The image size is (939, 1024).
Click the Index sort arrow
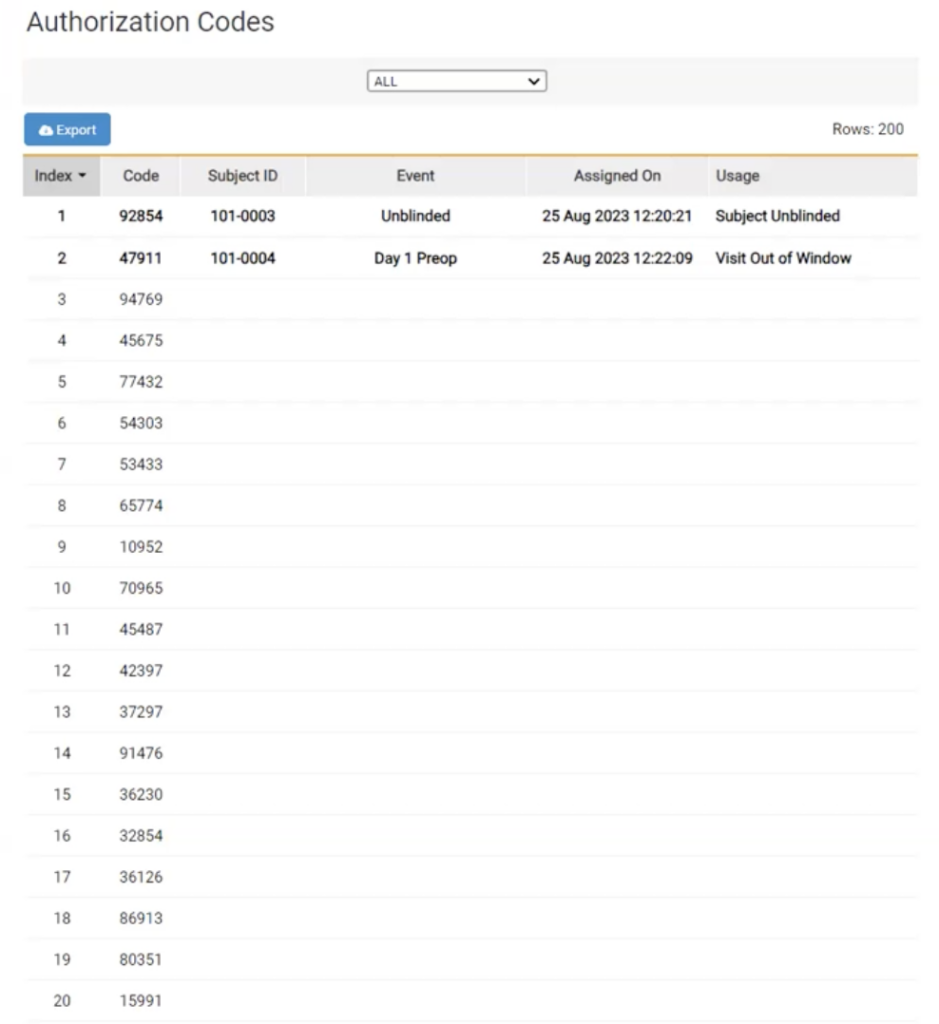coord(82,176)
